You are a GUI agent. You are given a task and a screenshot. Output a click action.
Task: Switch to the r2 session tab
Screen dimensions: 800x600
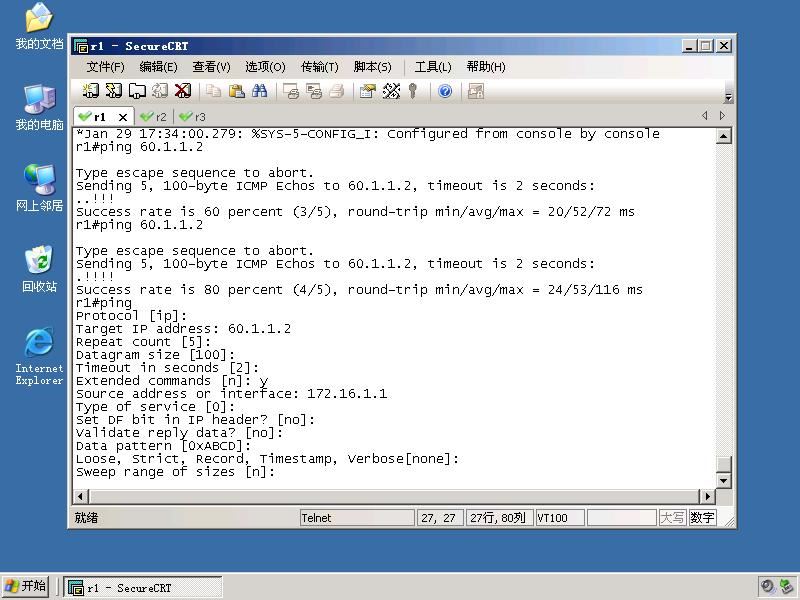pos(154,117)
